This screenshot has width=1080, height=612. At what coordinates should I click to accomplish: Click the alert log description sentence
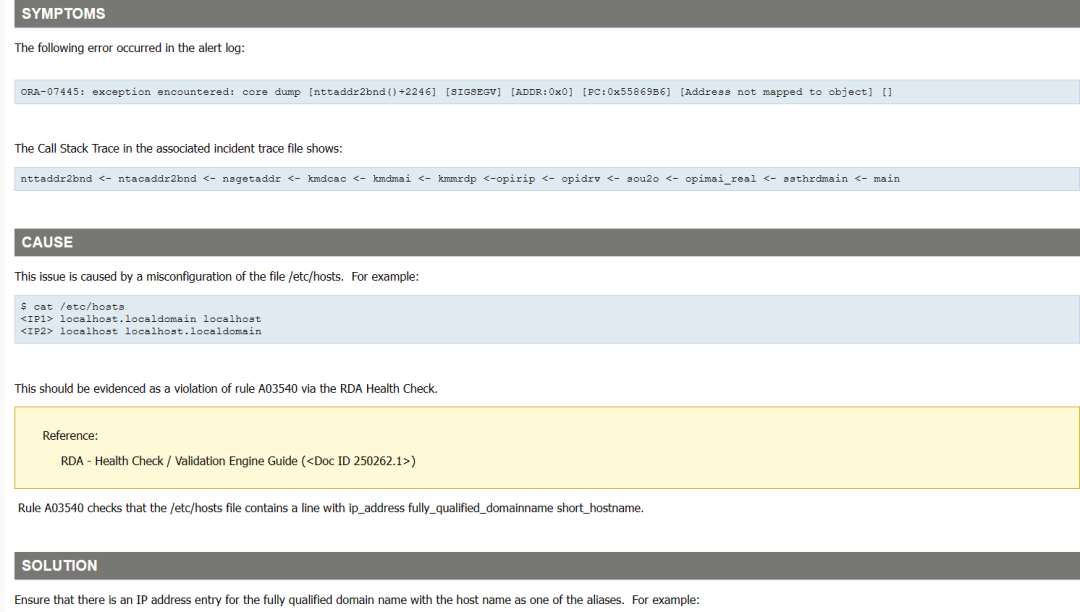click(x=130, y=47)
